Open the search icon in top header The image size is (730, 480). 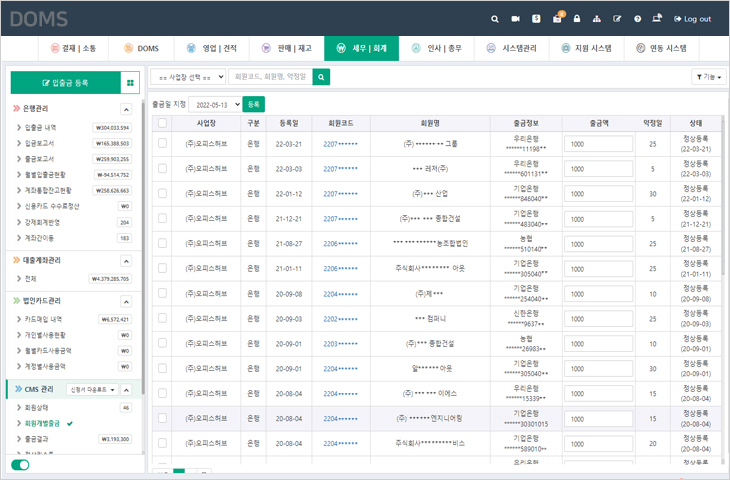(494, 19)
